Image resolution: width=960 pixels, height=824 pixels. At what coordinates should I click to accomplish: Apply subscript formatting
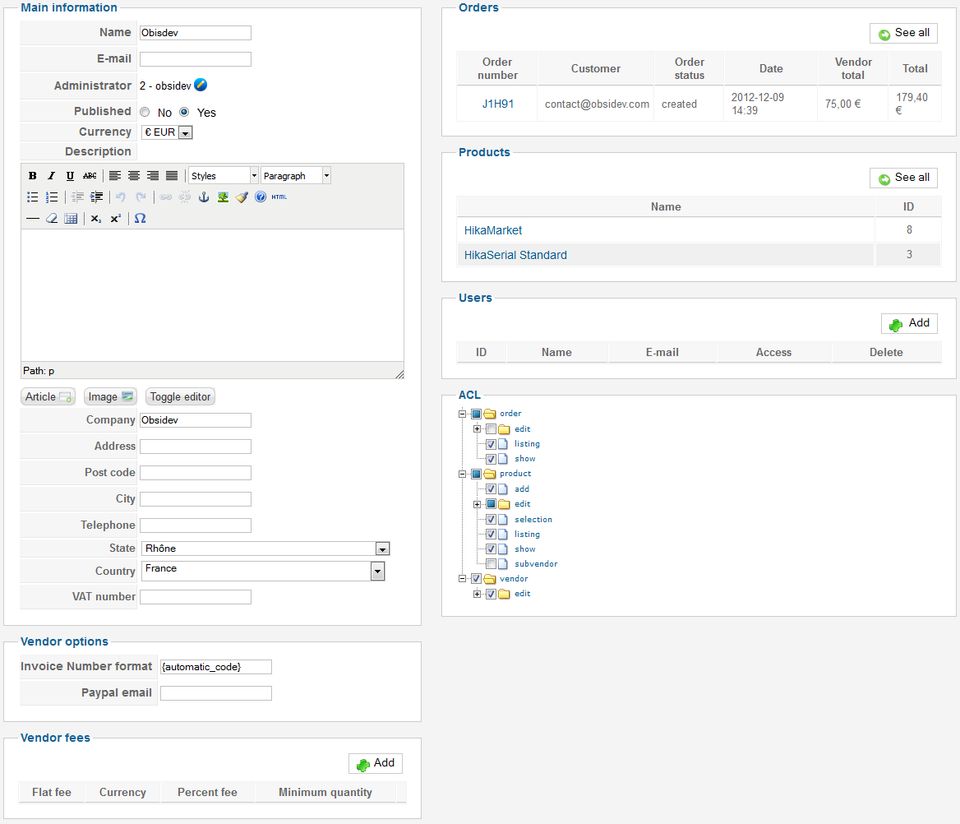point(96,219)
